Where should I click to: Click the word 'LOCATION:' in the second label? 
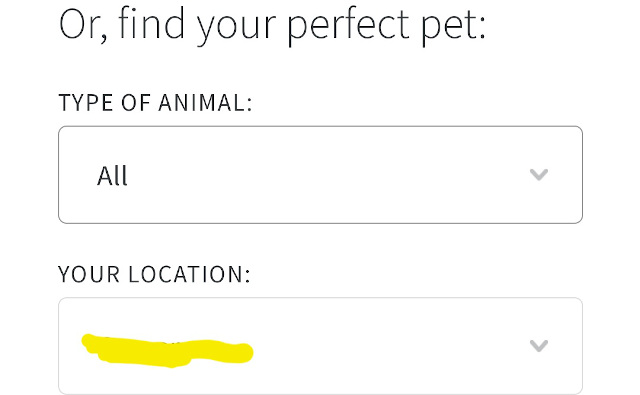click(x=189, y=274)
